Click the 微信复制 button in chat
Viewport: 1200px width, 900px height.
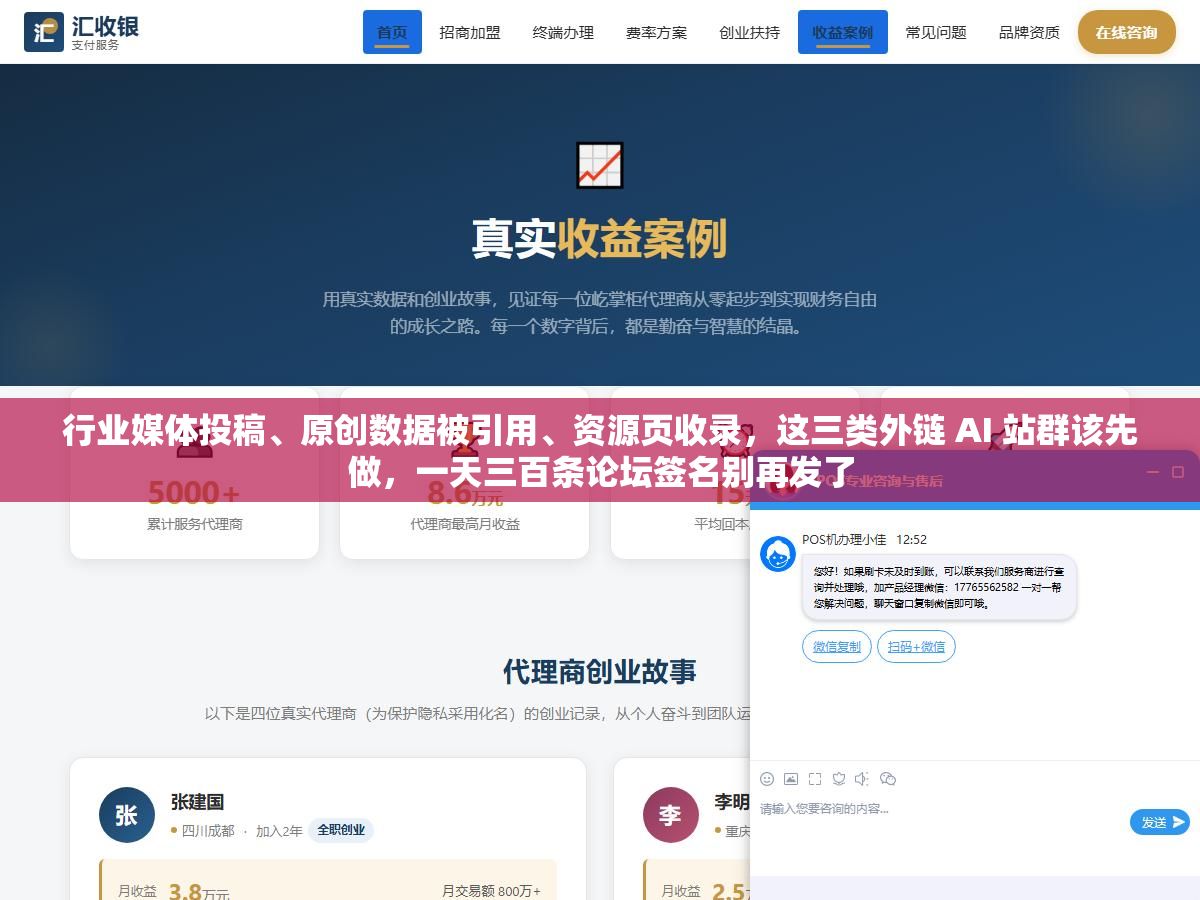point(837,647)
